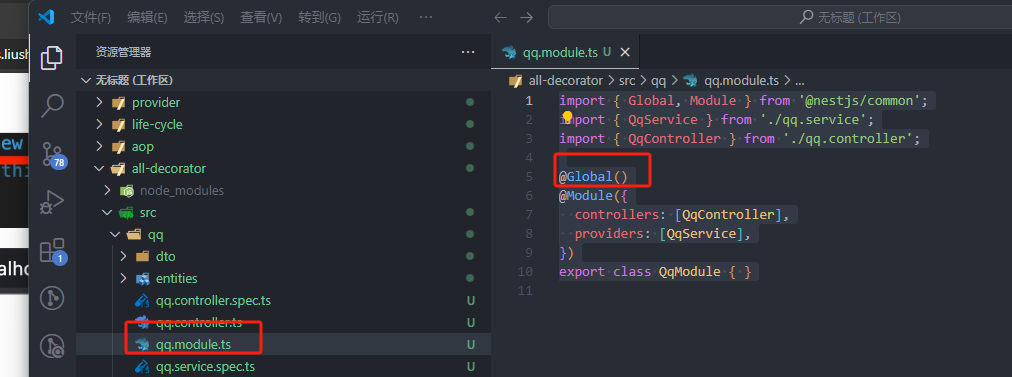Select the qq.module.ts editor tab
The image size is (1012, 377).
(x=565, y=53)
